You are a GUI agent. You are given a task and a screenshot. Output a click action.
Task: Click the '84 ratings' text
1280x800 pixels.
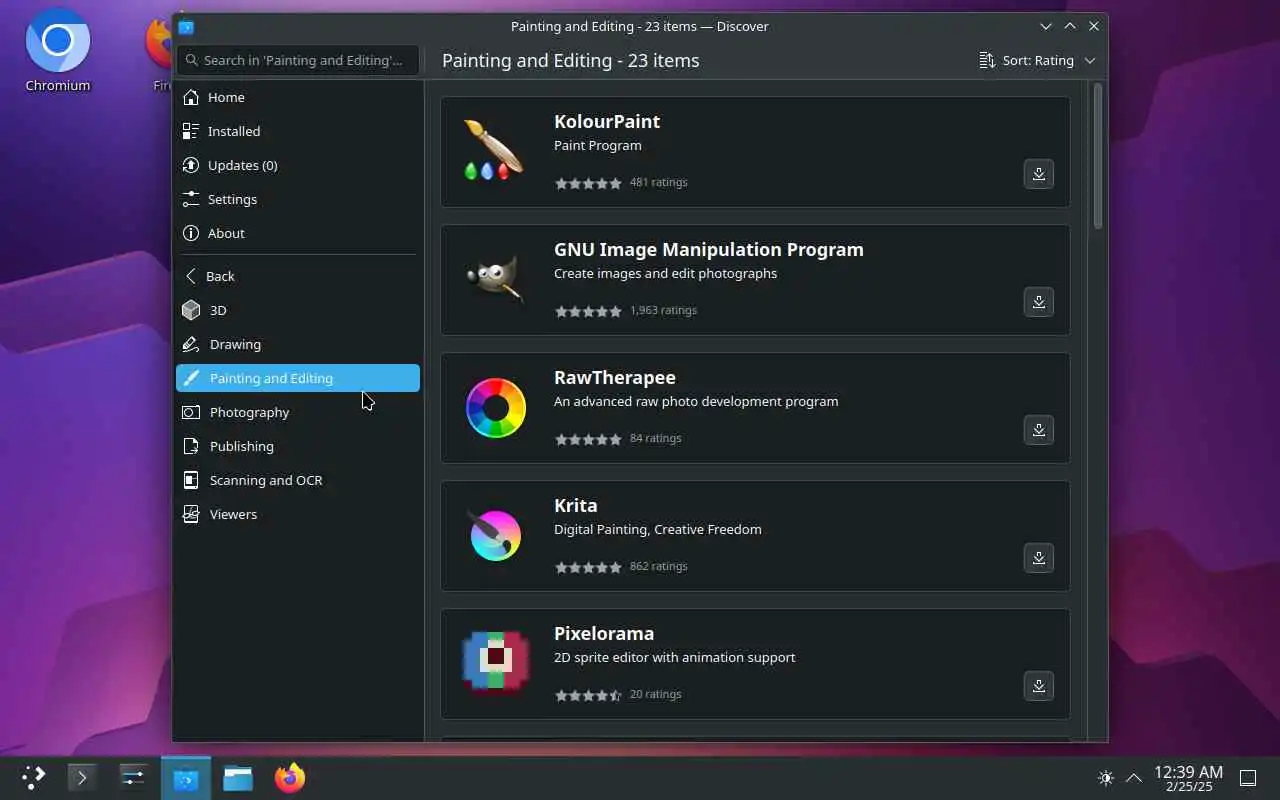[655, 438]
